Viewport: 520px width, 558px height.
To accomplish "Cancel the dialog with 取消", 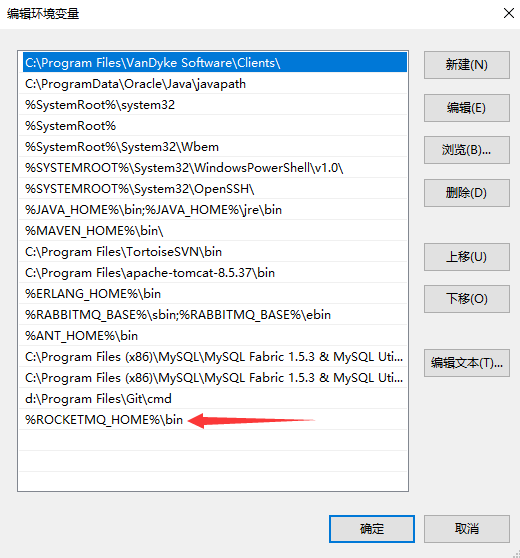I will 467,529.
